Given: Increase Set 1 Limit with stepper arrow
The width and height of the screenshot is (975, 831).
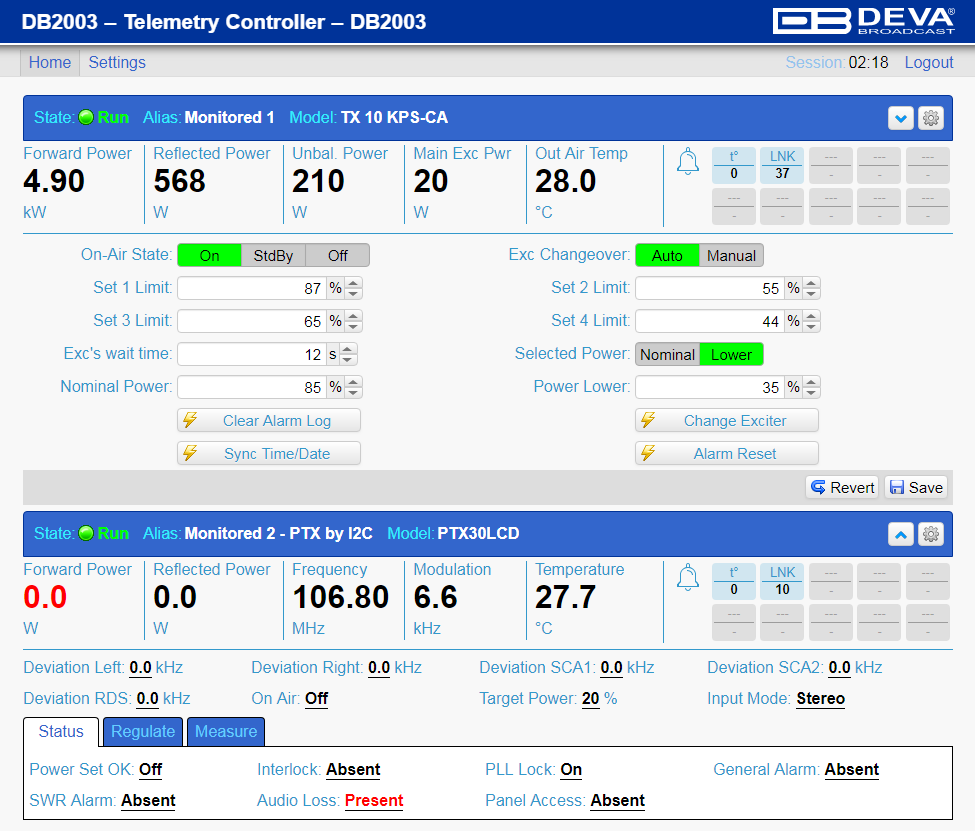Looking at the screenshot, I should point(353,284).
